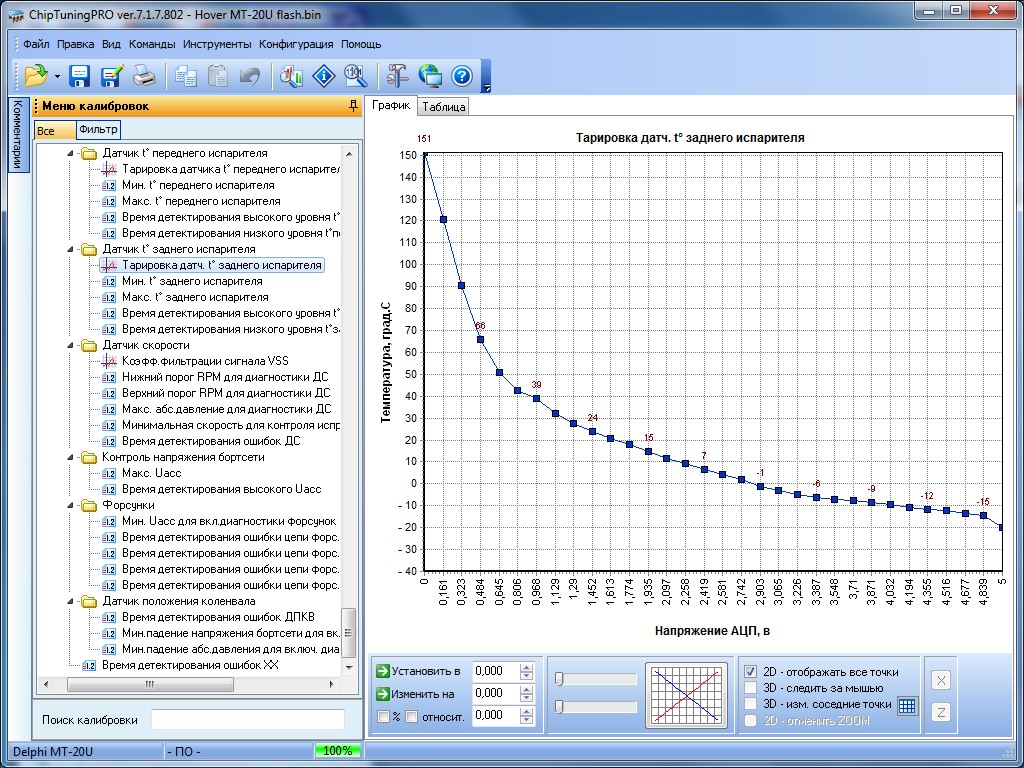Viewport: 1024px width, 768px height.
Task: Click the hammer and wrench tools icon
Action: (397, 75)
